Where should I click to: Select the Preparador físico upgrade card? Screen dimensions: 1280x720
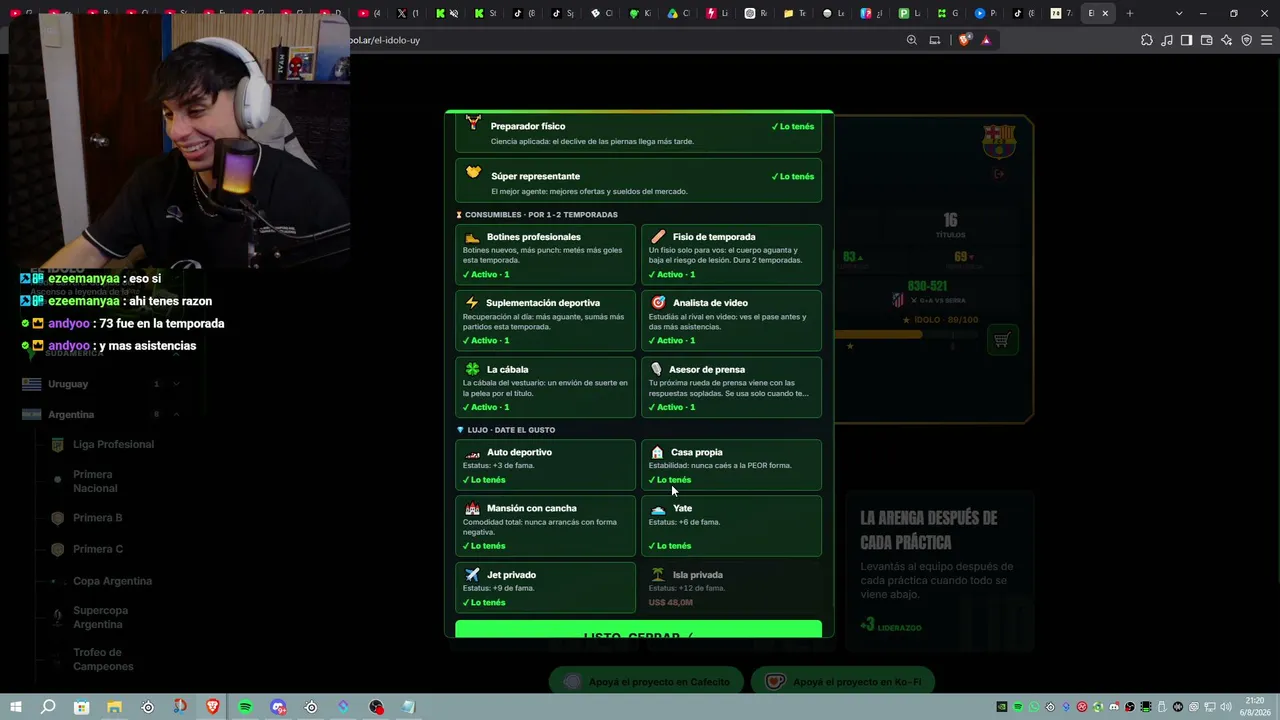pos(638,132)
